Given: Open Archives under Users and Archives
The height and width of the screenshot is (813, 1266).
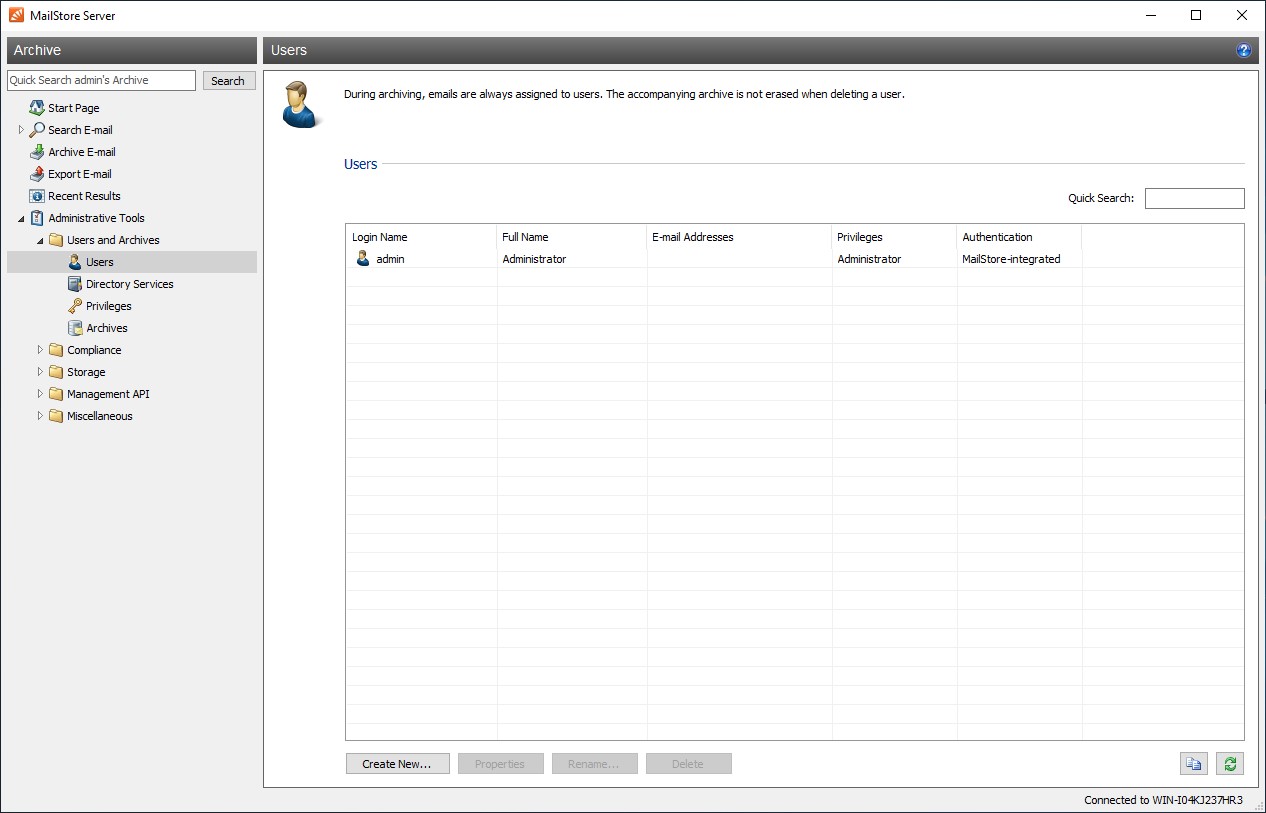Looking at the screenshot, I should point(106,328).
